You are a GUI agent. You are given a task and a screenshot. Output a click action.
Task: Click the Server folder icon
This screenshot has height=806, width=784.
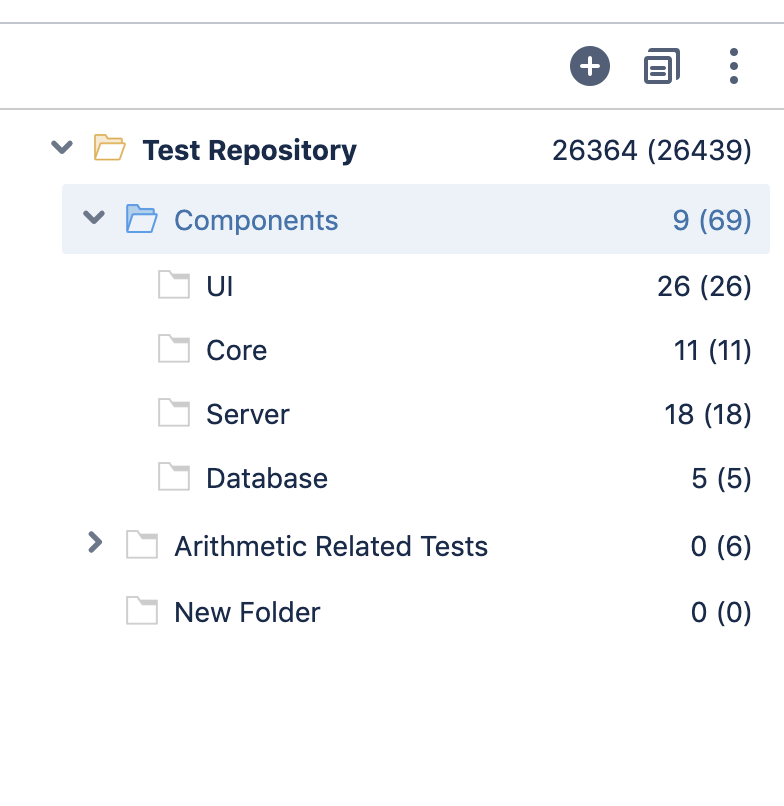pos(174,412)
